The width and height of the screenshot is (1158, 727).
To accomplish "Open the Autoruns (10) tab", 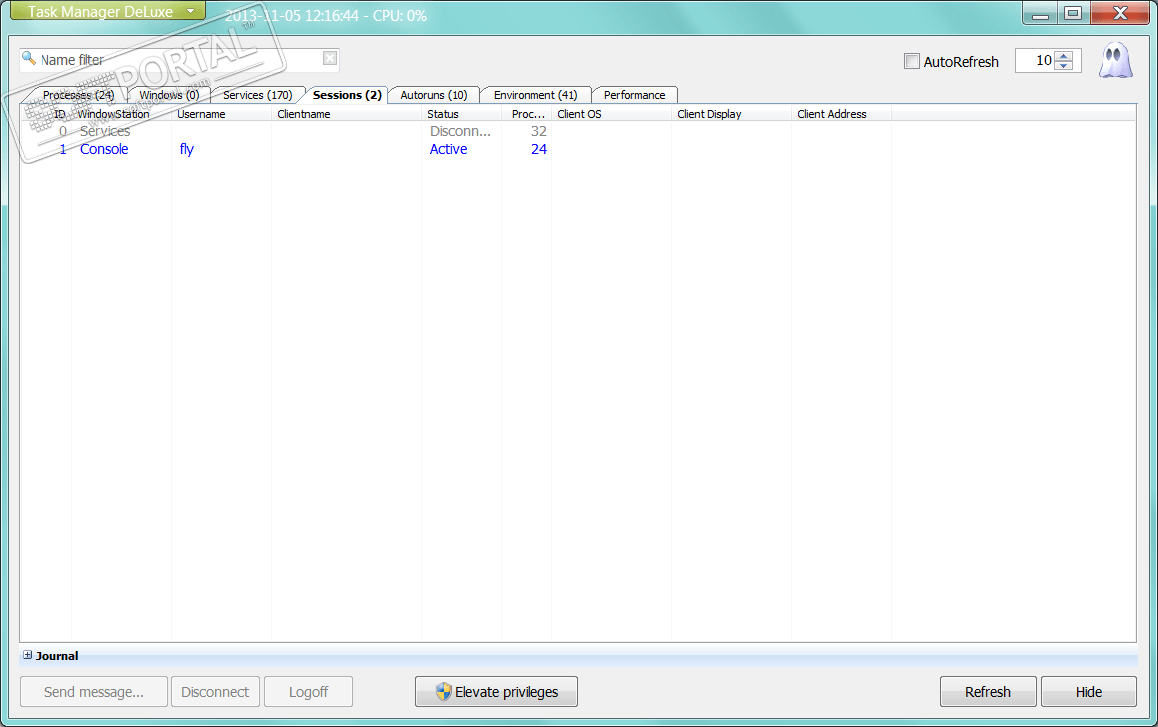I will point(434,95).
